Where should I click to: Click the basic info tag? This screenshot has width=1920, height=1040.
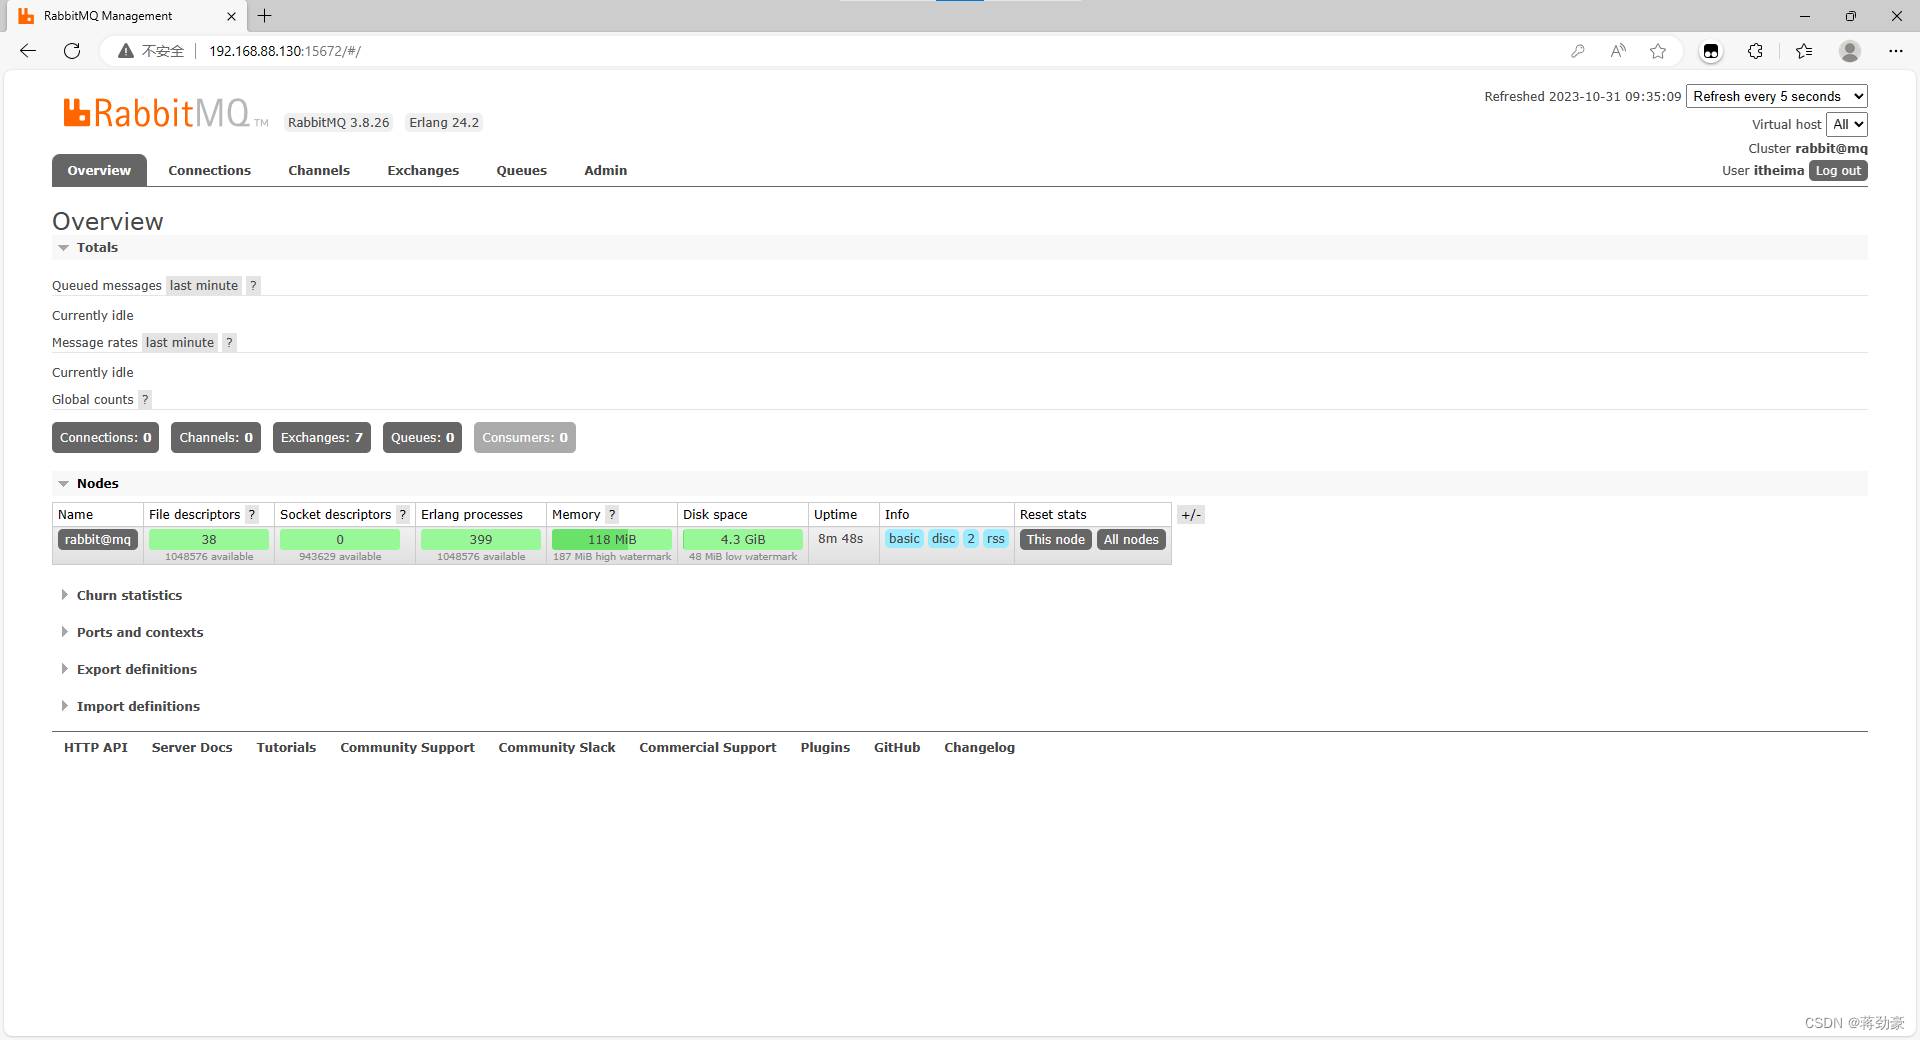[904, 539]
